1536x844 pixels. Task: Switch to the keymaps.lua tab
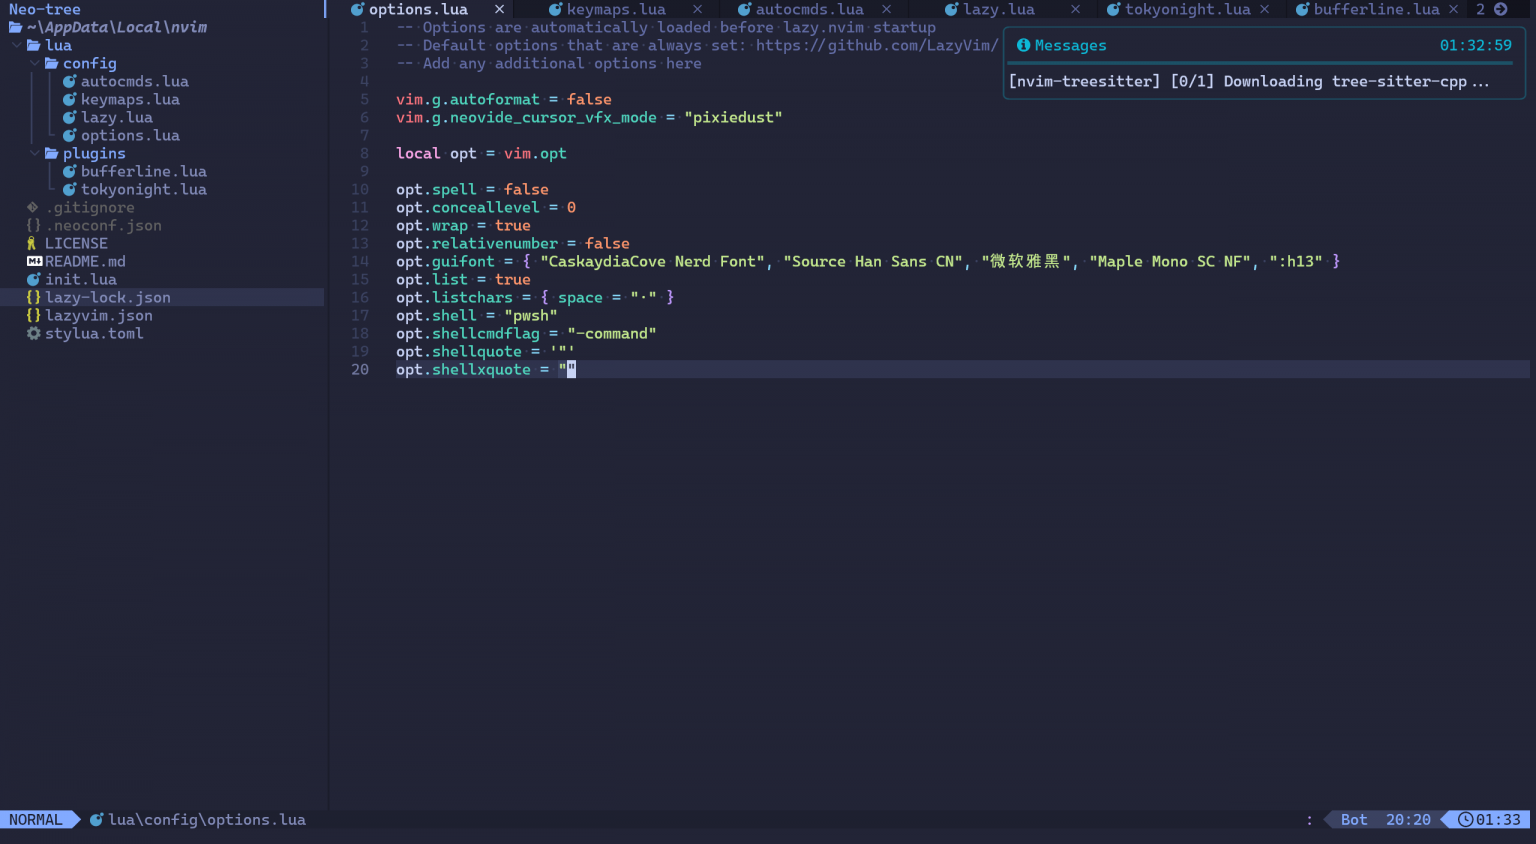tap(614, 9)
